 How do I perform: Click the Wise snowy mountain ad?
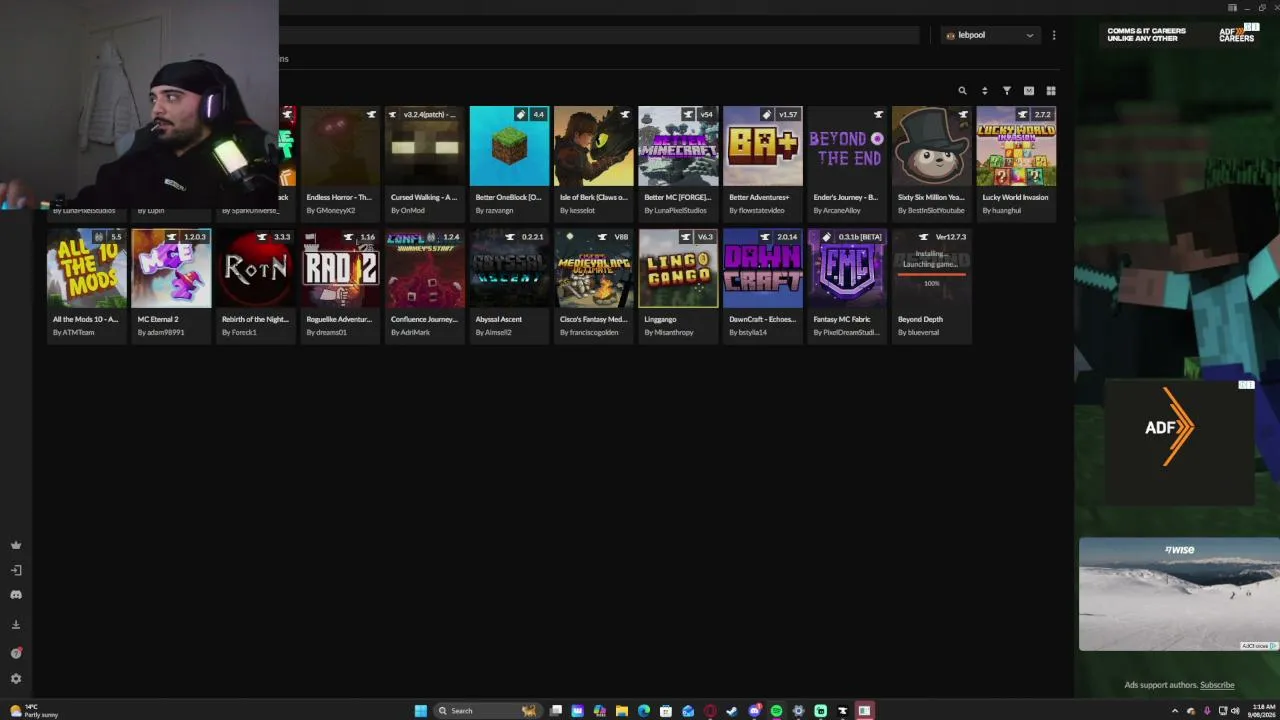[x=1179, y=594]
